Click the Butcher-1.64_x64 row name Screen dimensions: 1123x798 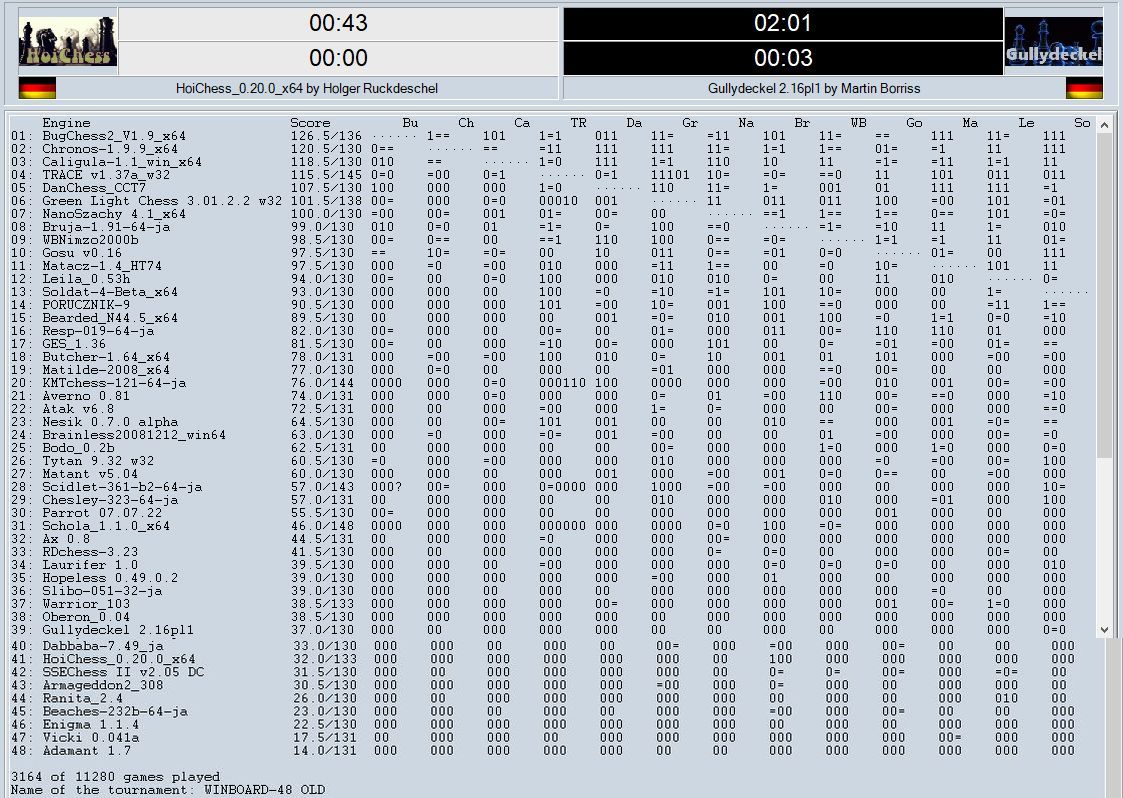(x=106, y=357)
